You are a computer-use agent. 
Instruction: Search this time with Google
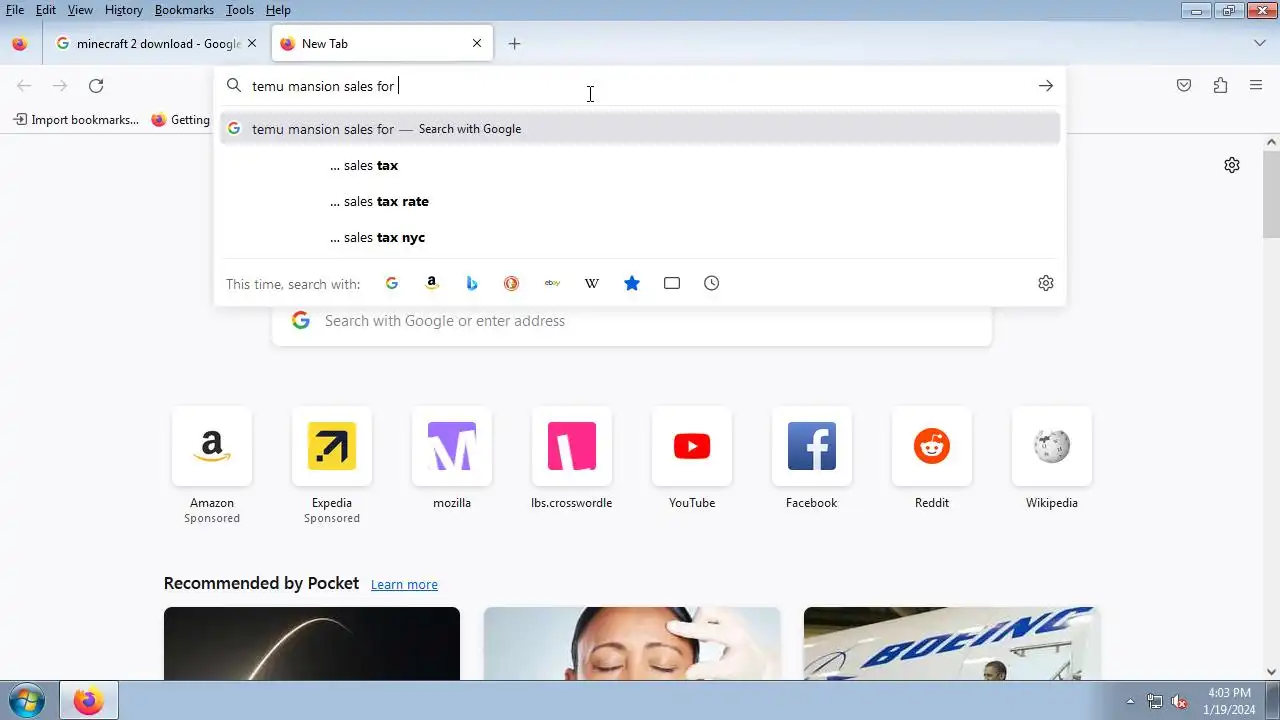(392, 283)
